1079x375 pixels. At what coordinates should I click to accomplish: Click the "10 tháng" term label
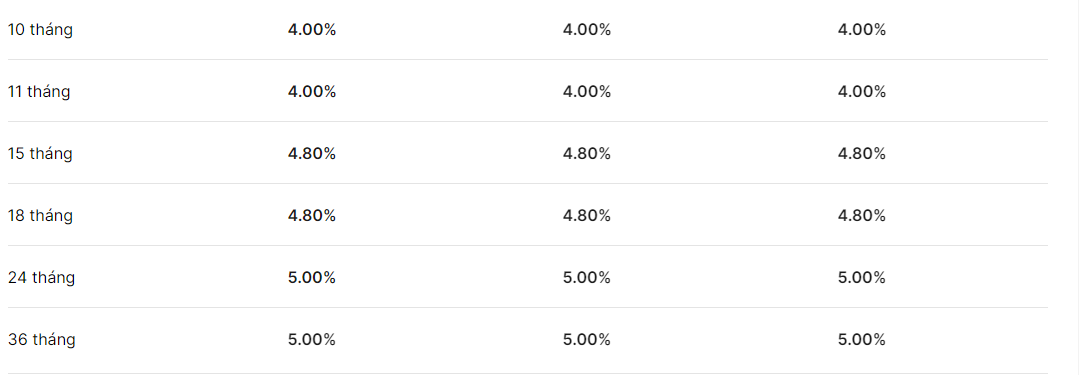click(x=40, y=30)
